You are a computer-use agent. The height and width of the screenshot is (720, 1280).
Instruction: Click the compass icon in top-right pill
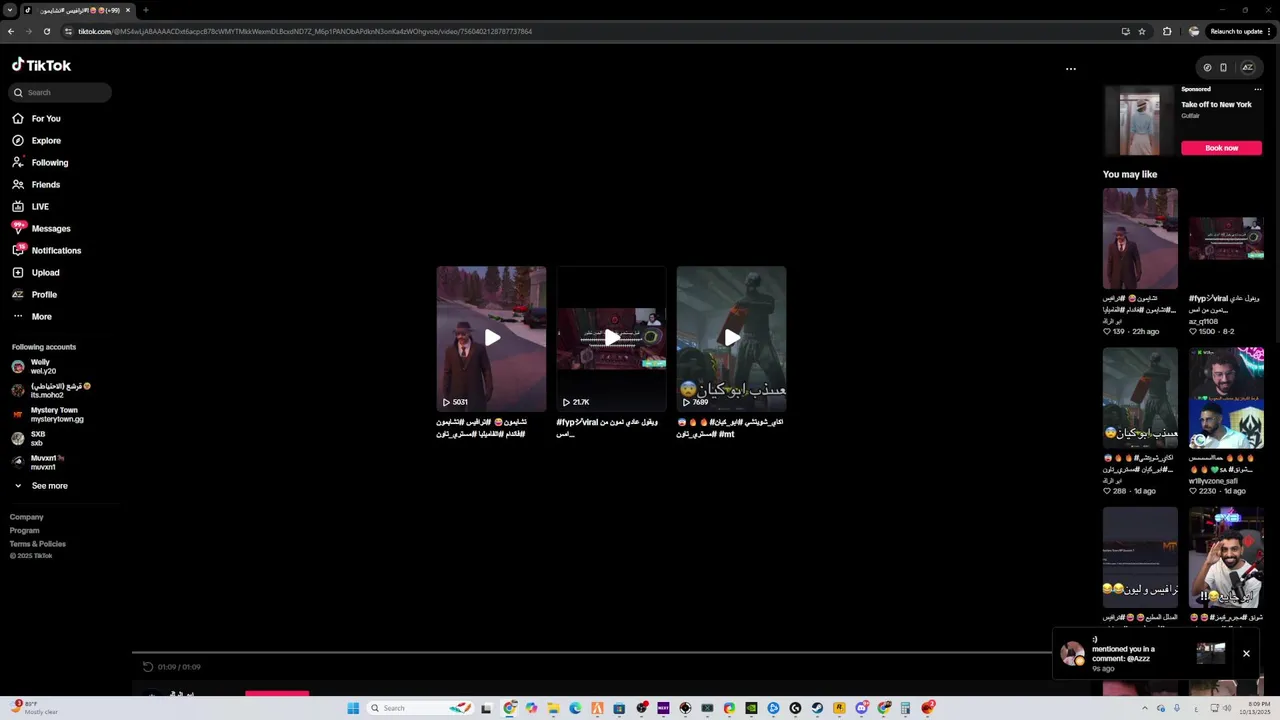click(x=1207, y=68)
